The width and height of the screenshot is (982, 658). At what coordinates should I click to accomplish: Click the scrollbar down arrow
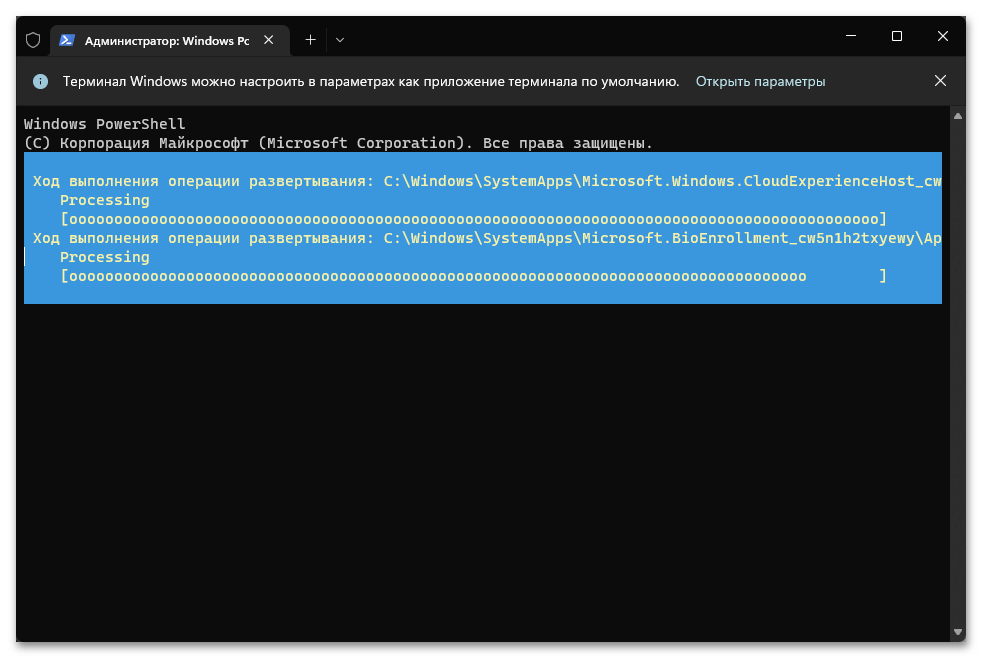pyautogui.click(x=957, y=631)
